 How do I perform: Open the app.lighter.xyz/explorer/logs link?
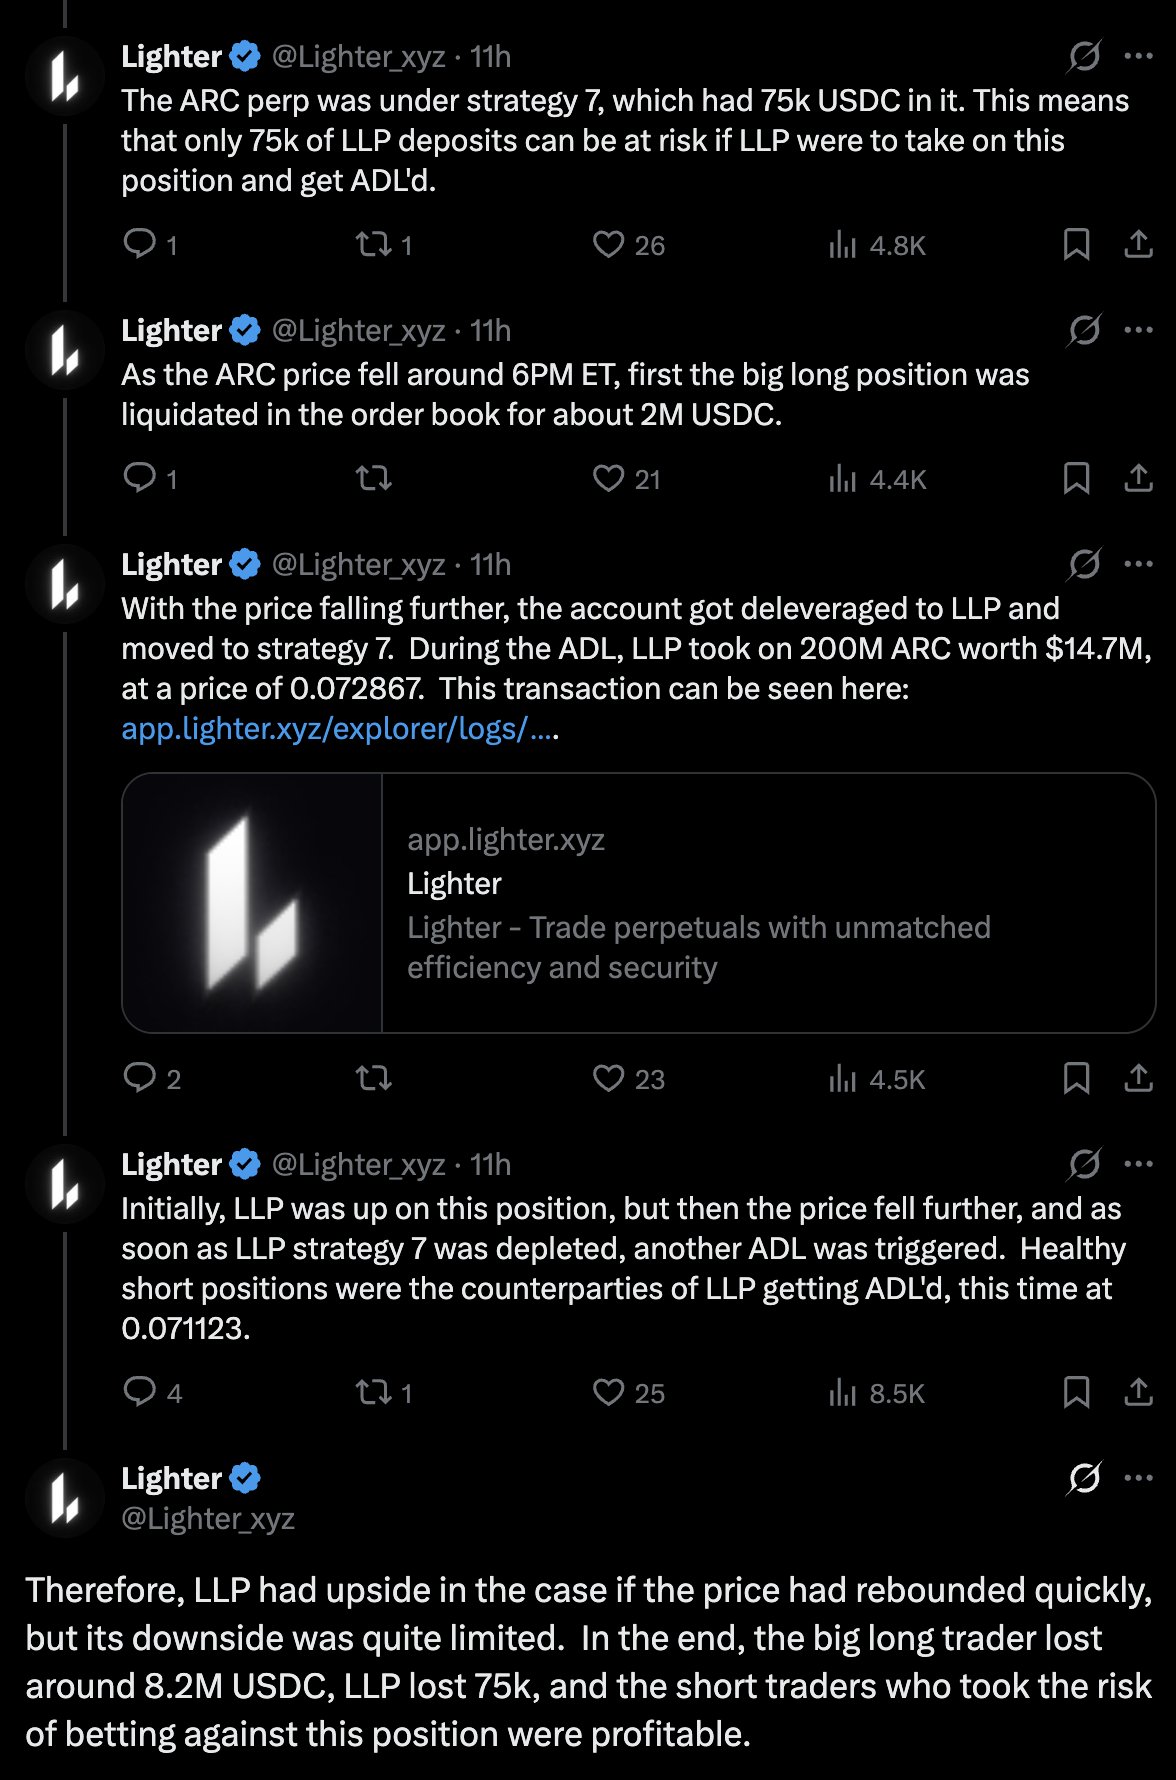tap(338, 729)
